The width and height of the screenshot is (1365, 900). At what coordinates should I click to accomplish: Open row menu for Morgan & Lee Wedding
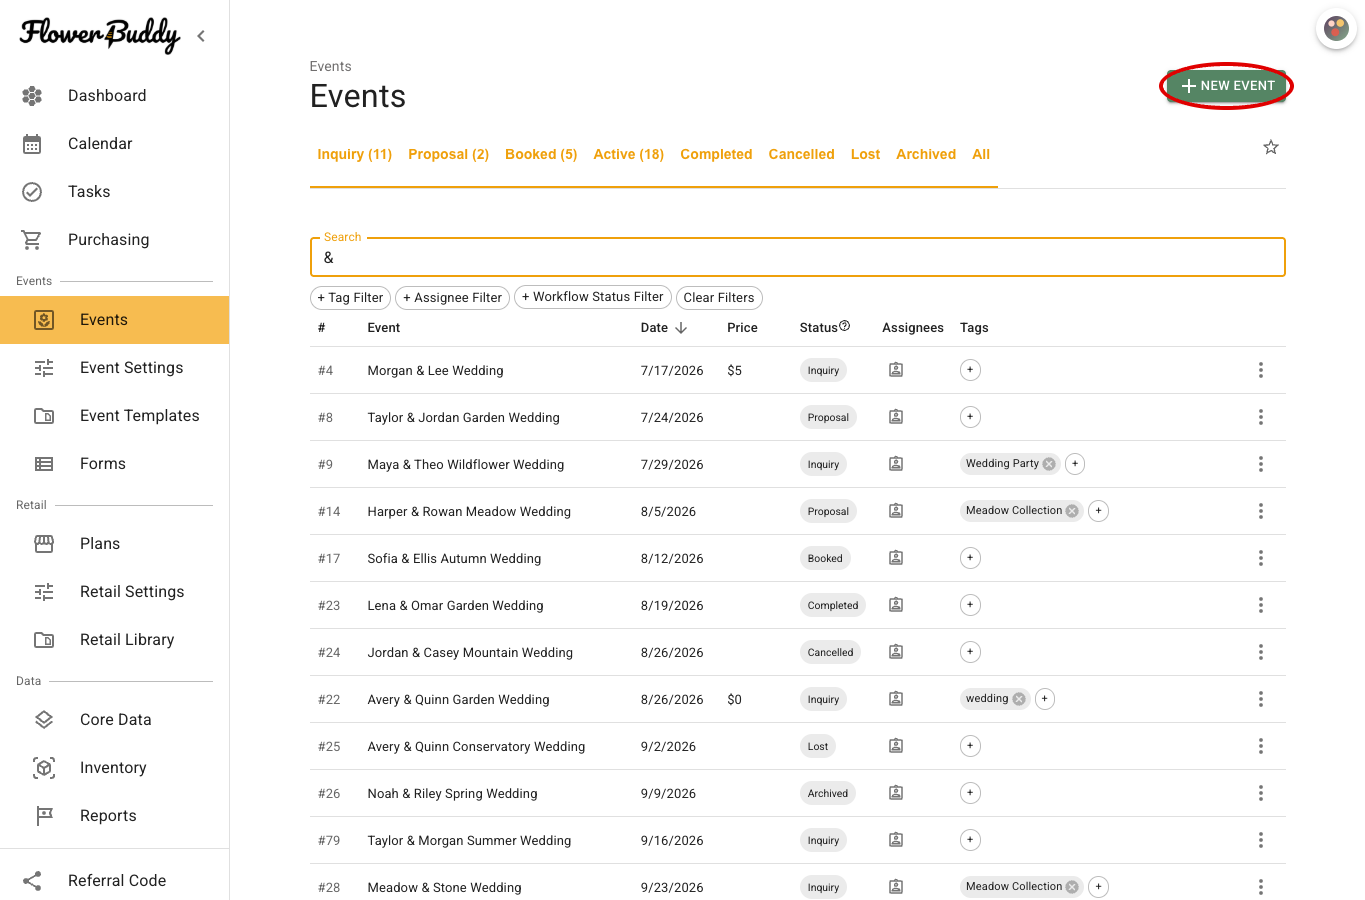point(1261,370)
